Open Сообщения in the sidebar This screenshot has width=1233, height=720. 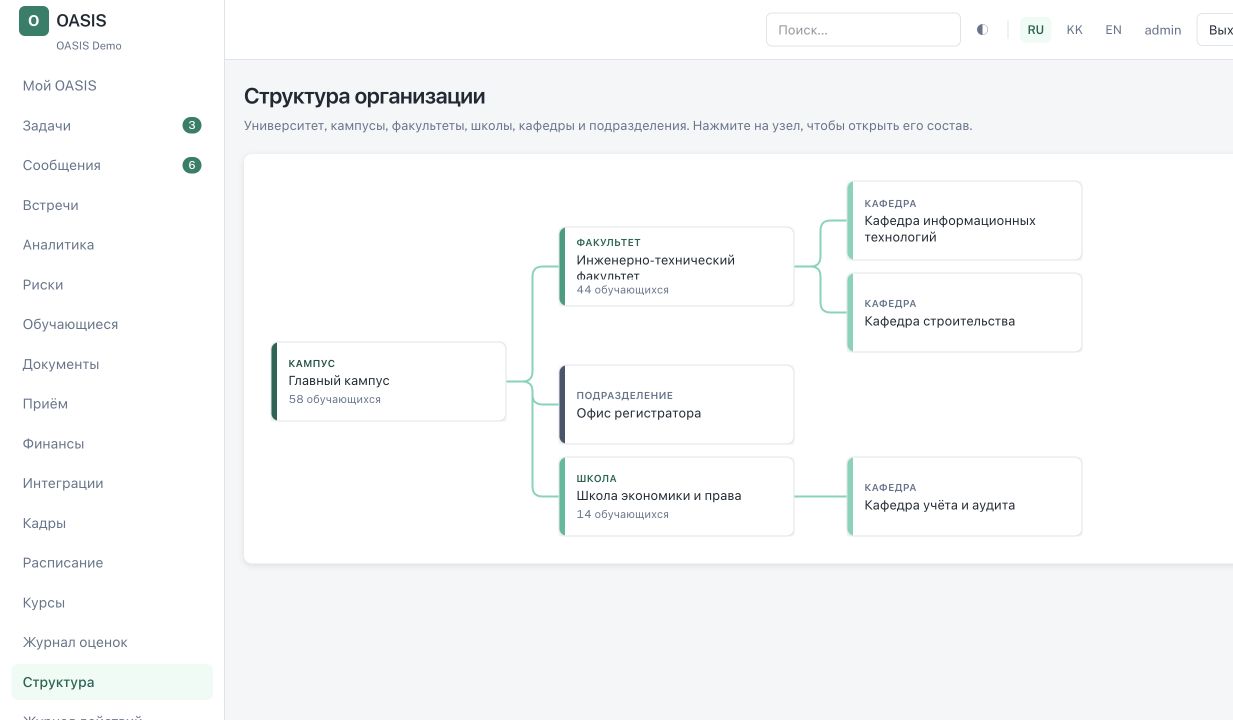tap(112, 165)
